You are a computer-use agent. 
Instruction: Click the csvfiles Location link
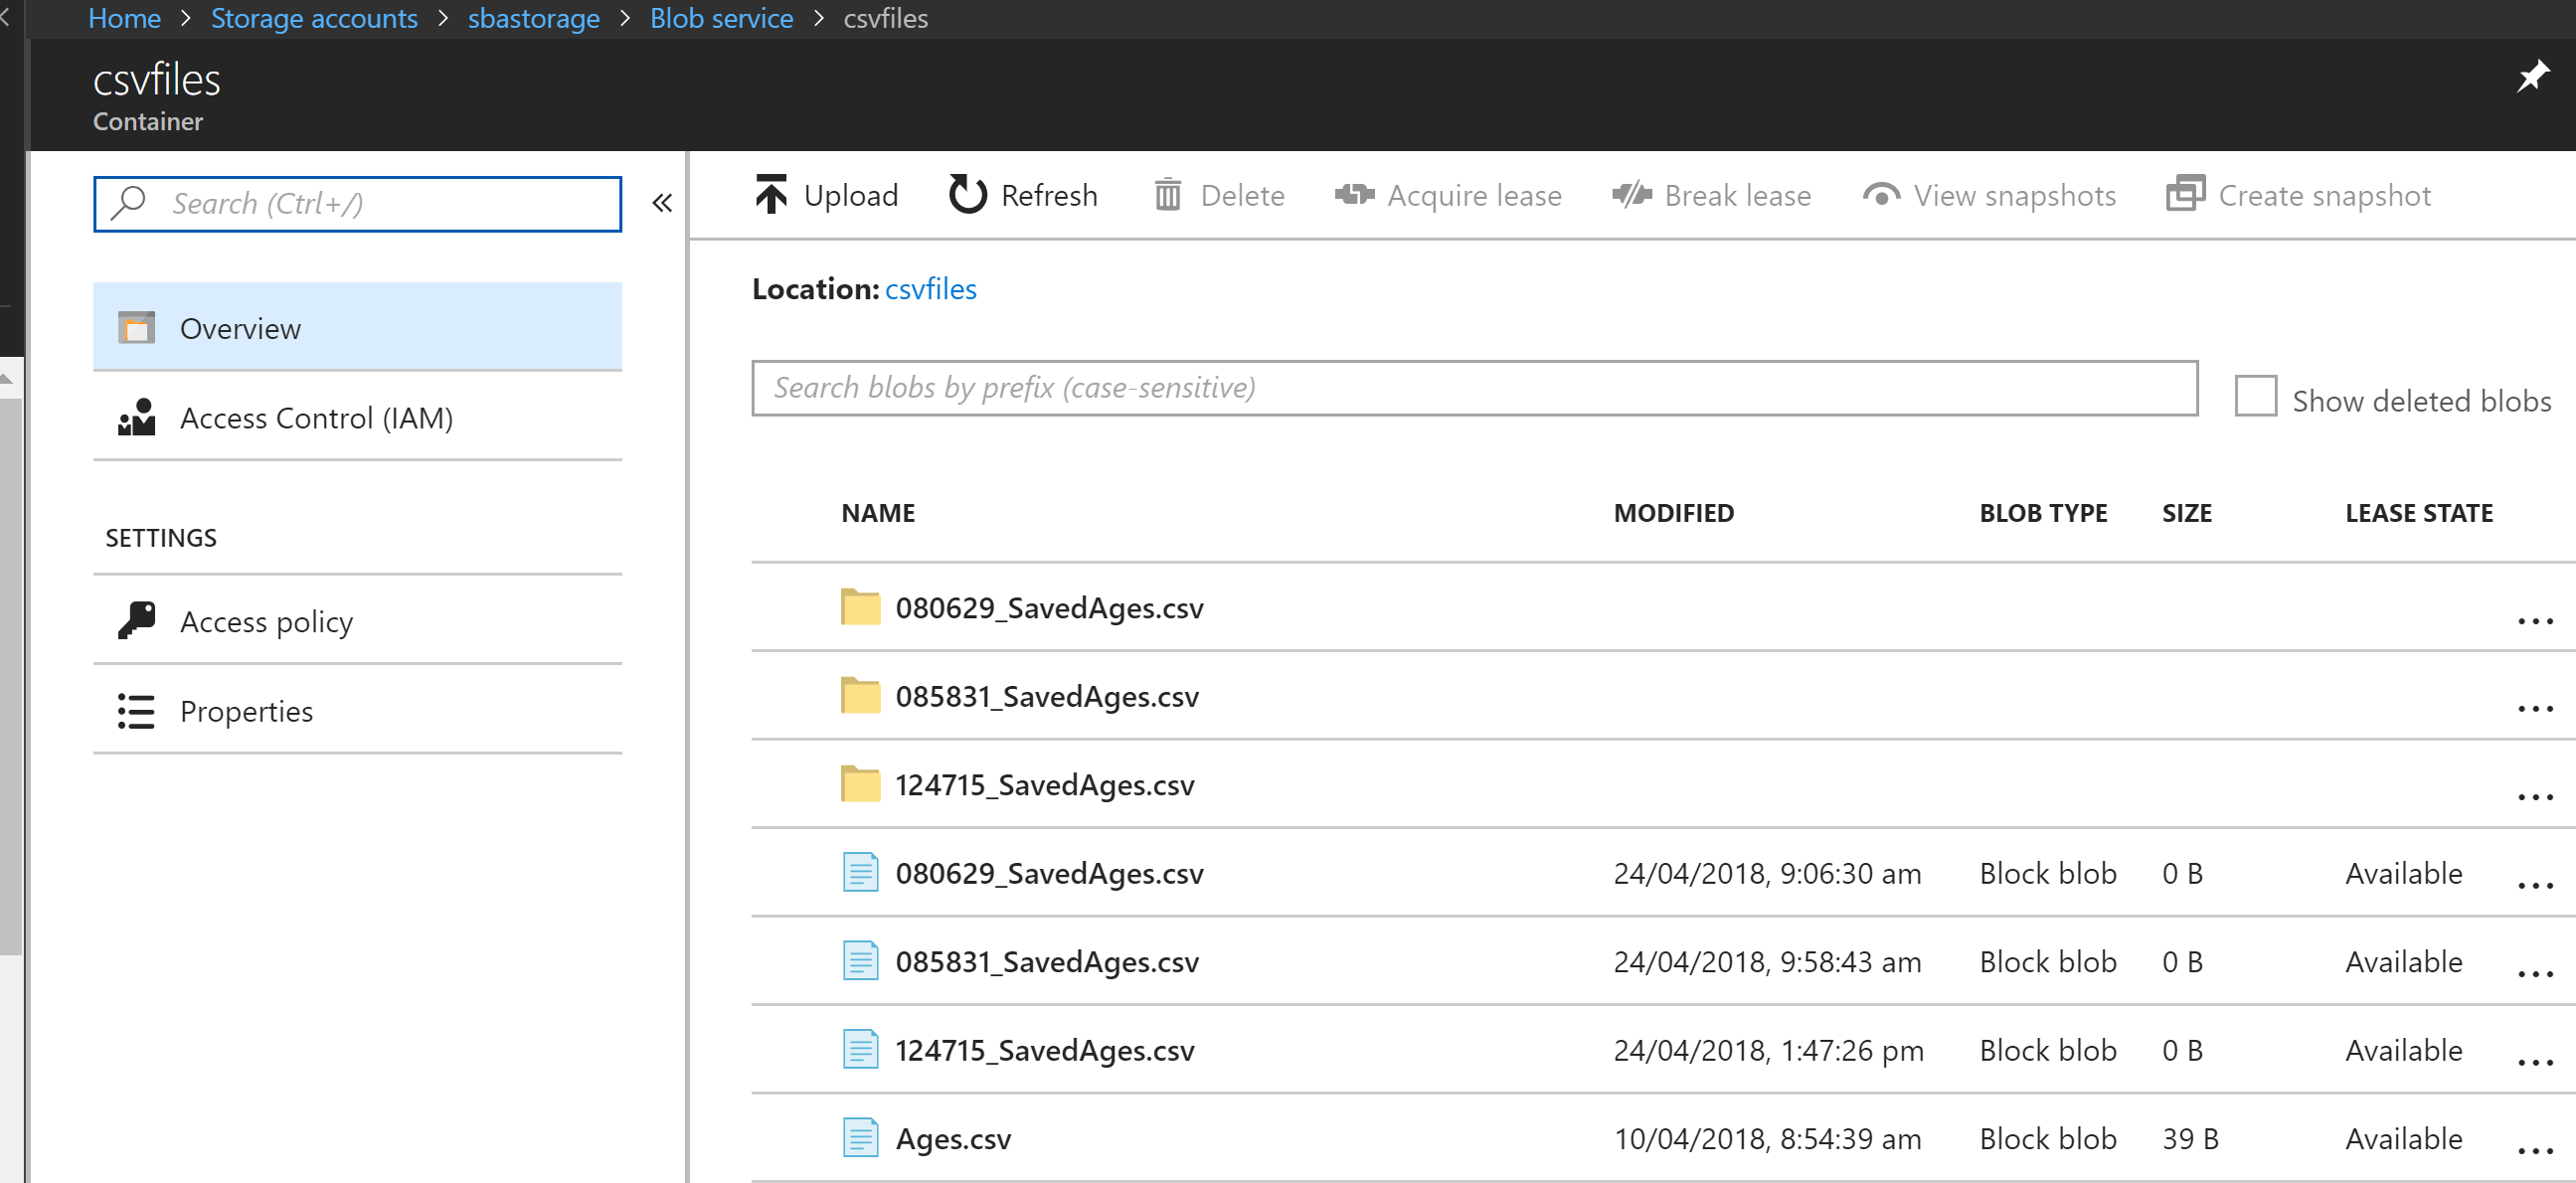pyautogui.click(x=930, y=289)
